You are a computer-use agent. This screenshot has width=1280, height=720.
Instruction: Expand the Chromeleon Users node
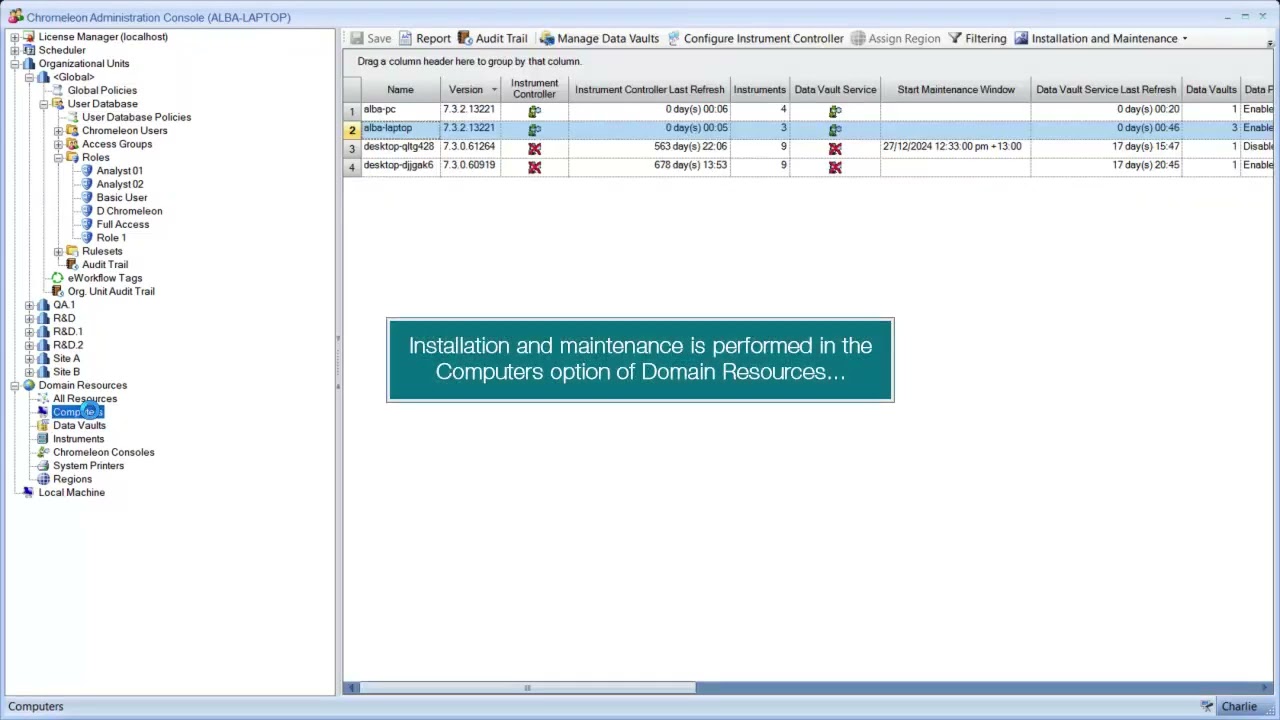[x=58, y=131]
